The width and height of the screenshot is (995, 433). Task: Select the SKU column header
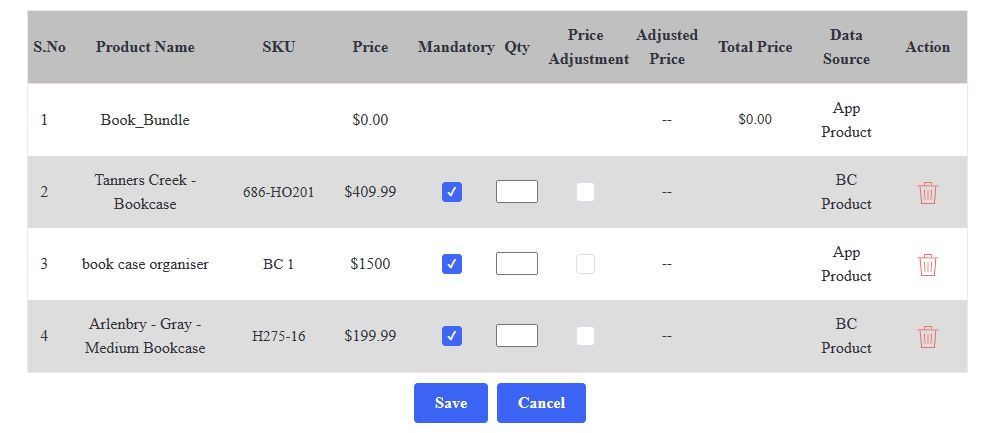(x=279, y=47)
